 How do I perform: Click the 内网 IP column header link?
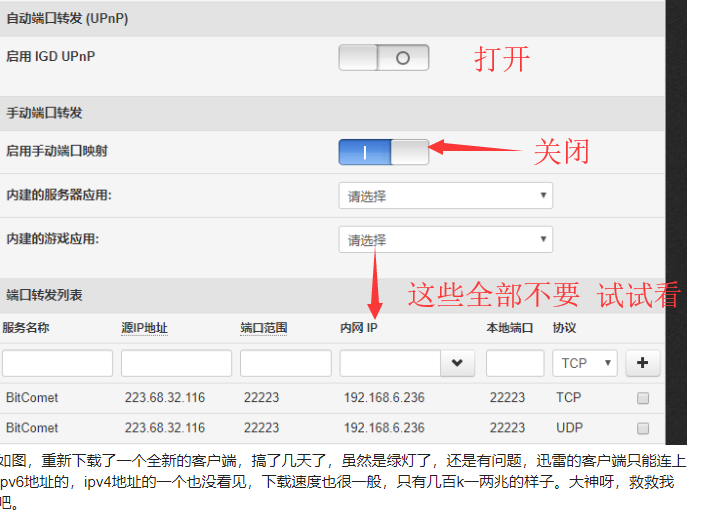(x=359, y=328)
